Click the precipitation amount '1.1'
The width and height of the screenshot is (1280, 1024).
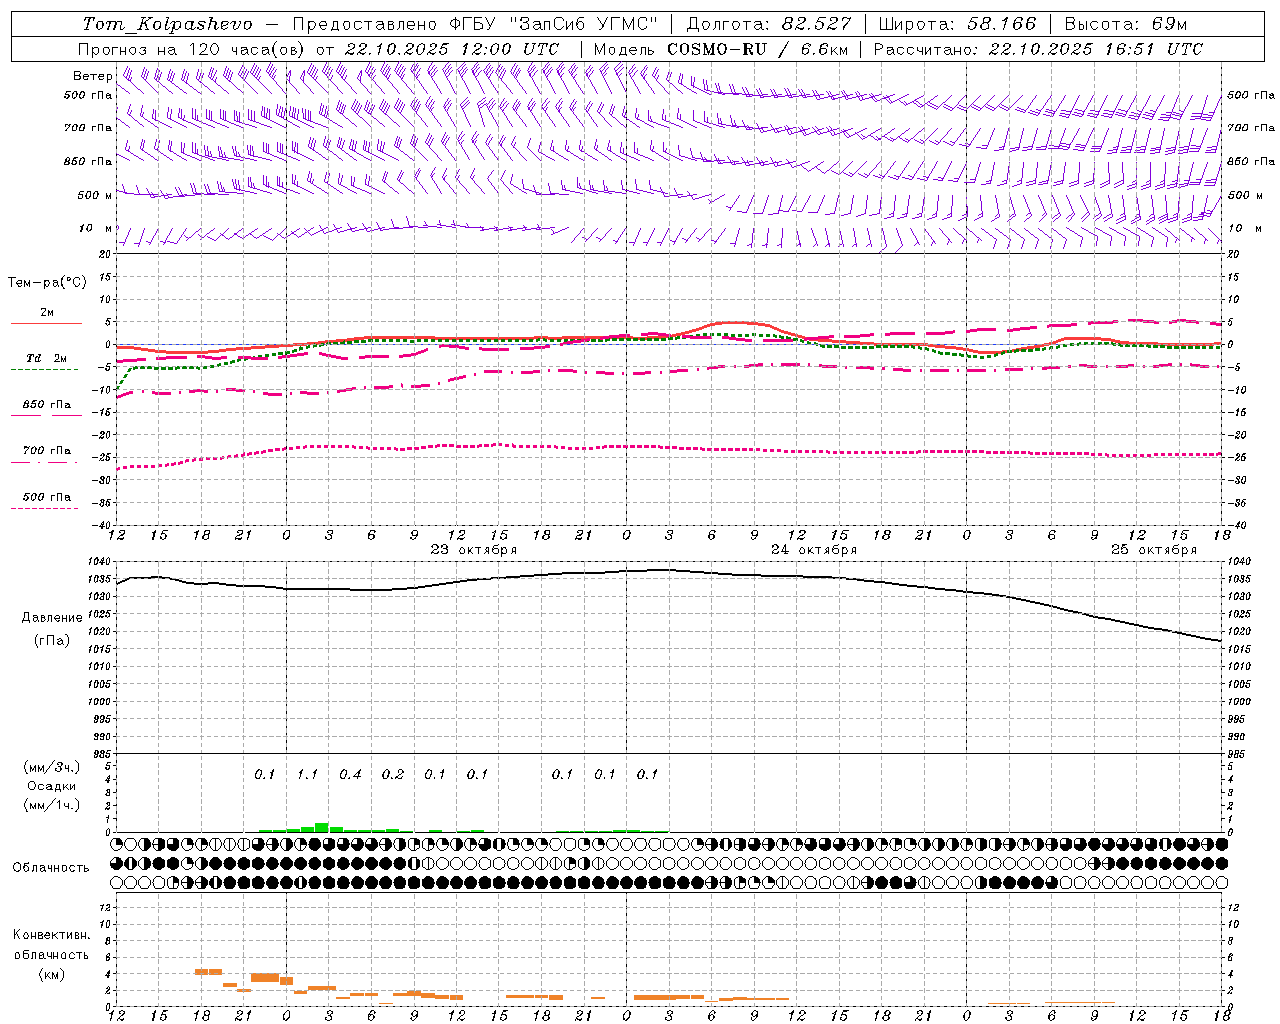[x=307, y=775]
